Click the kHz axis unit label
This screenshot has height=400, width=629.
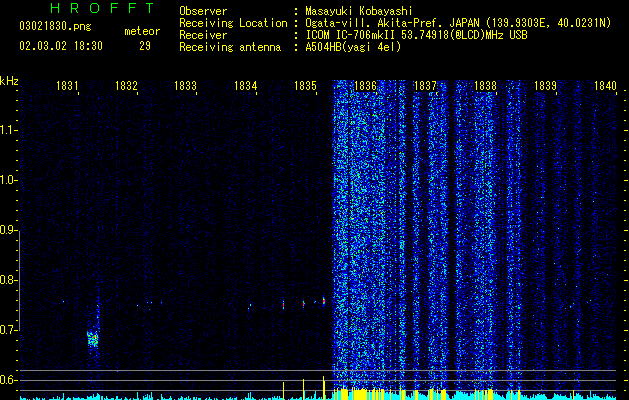(9, 81)
